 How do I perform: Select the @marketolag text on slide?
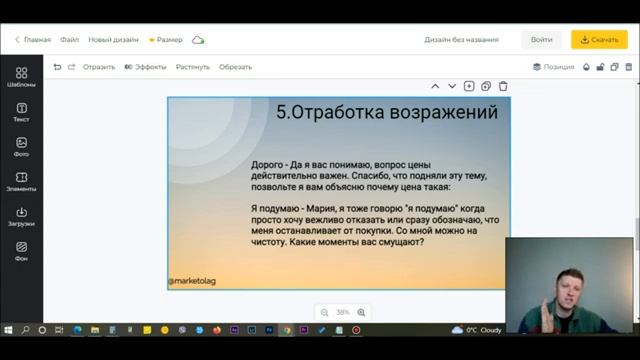pos(192,281)
